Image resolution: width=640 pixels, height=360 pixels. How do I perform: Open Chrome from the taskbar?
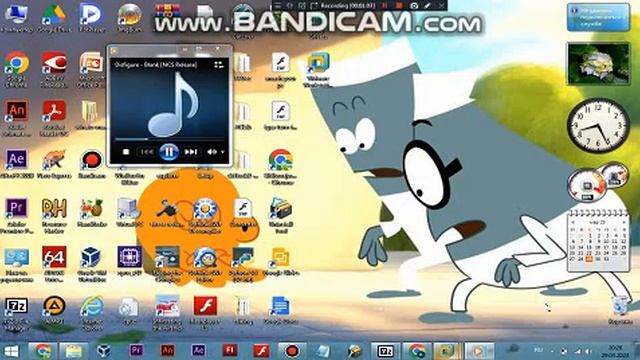(42, 351)
